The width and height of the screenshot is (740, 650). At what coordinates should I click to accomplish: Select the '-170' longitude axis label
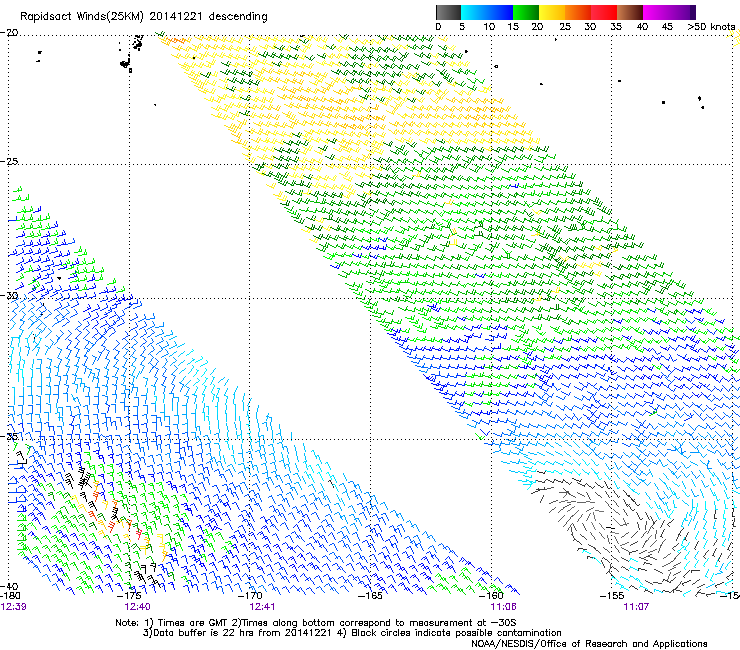click(251, 596)
